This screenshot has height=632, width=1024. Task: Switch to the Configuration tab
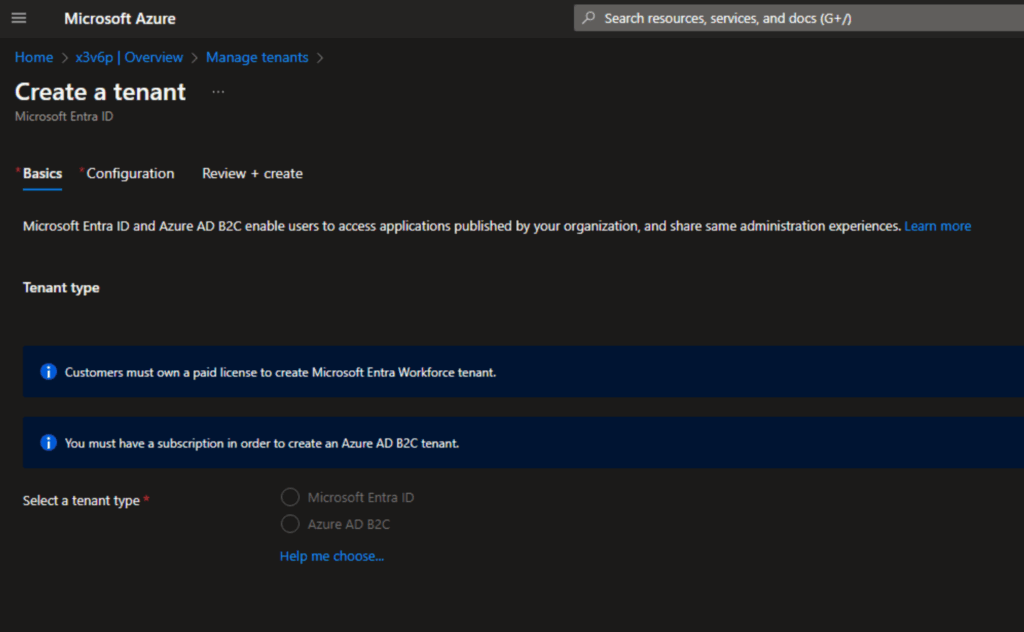(130, 173)
